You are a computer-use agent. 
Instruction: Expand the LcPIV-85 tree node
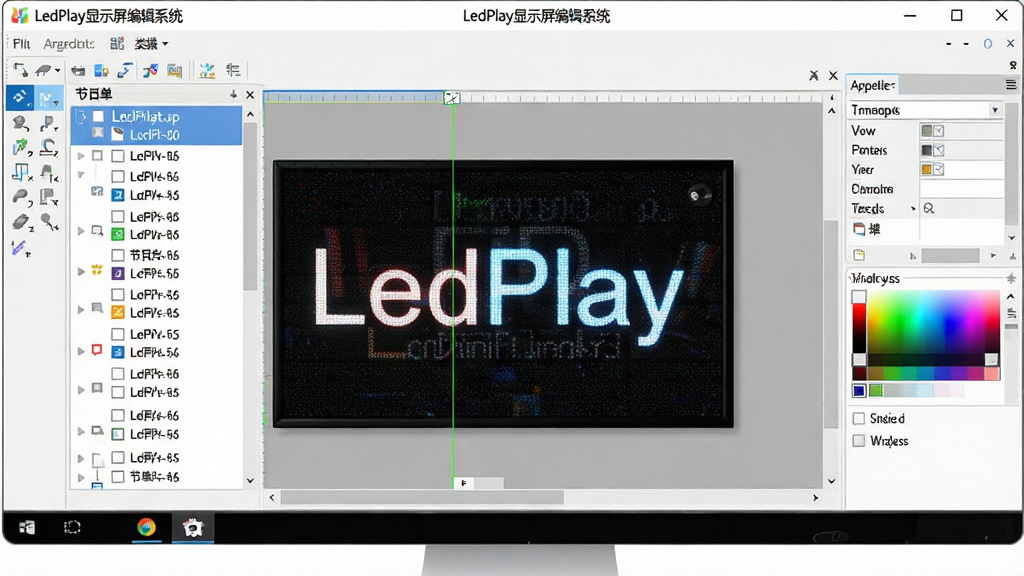[81, 156]
